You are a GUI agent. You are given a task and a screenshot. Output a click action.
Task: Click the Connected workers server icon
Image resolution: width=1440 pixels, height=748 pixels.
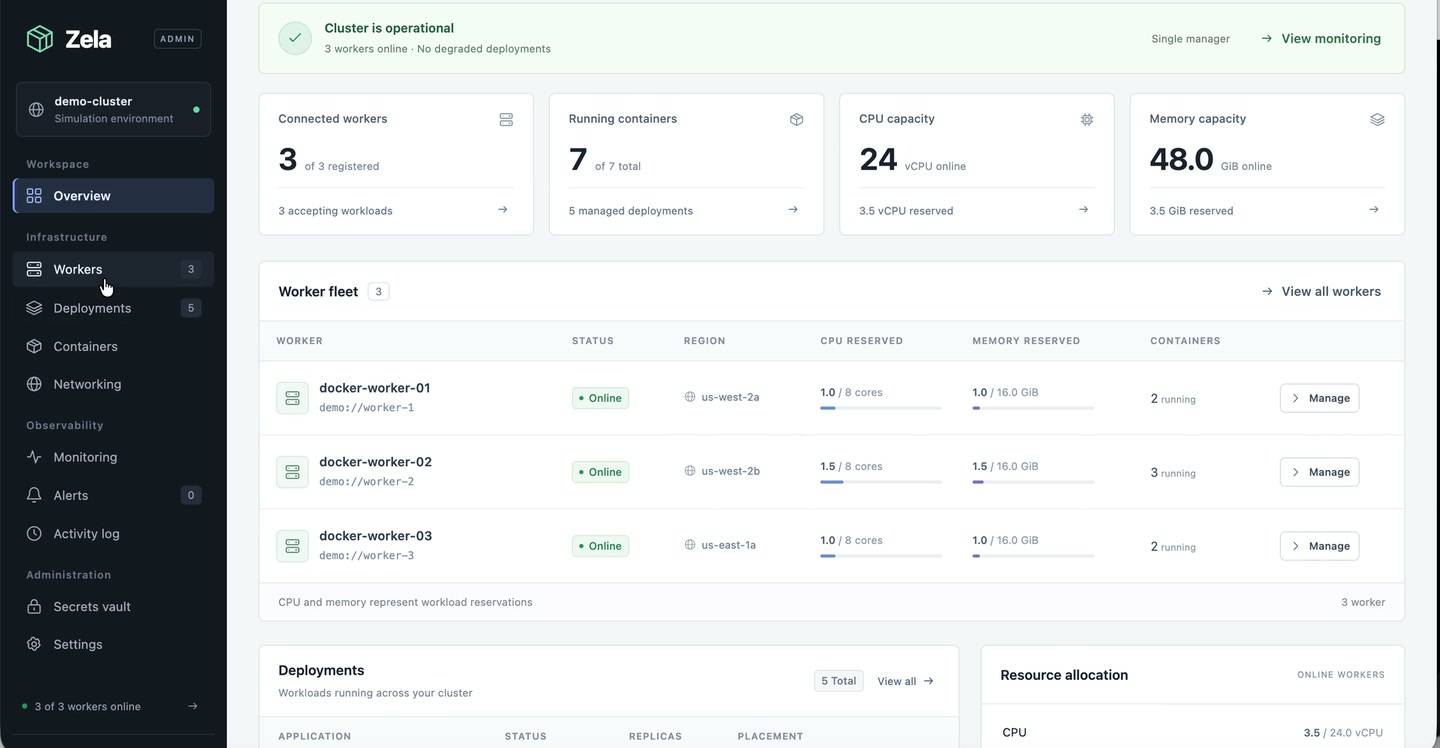506,119
